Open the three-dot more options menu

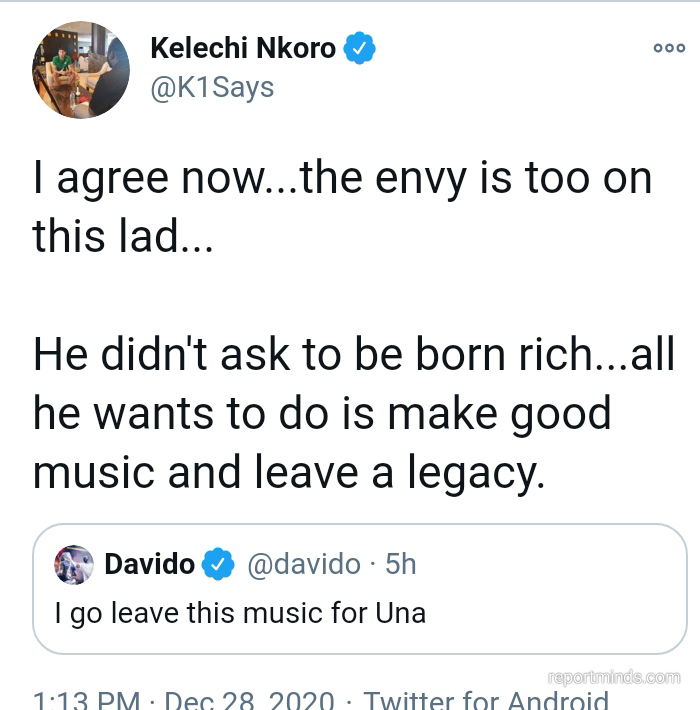point(668,48)
